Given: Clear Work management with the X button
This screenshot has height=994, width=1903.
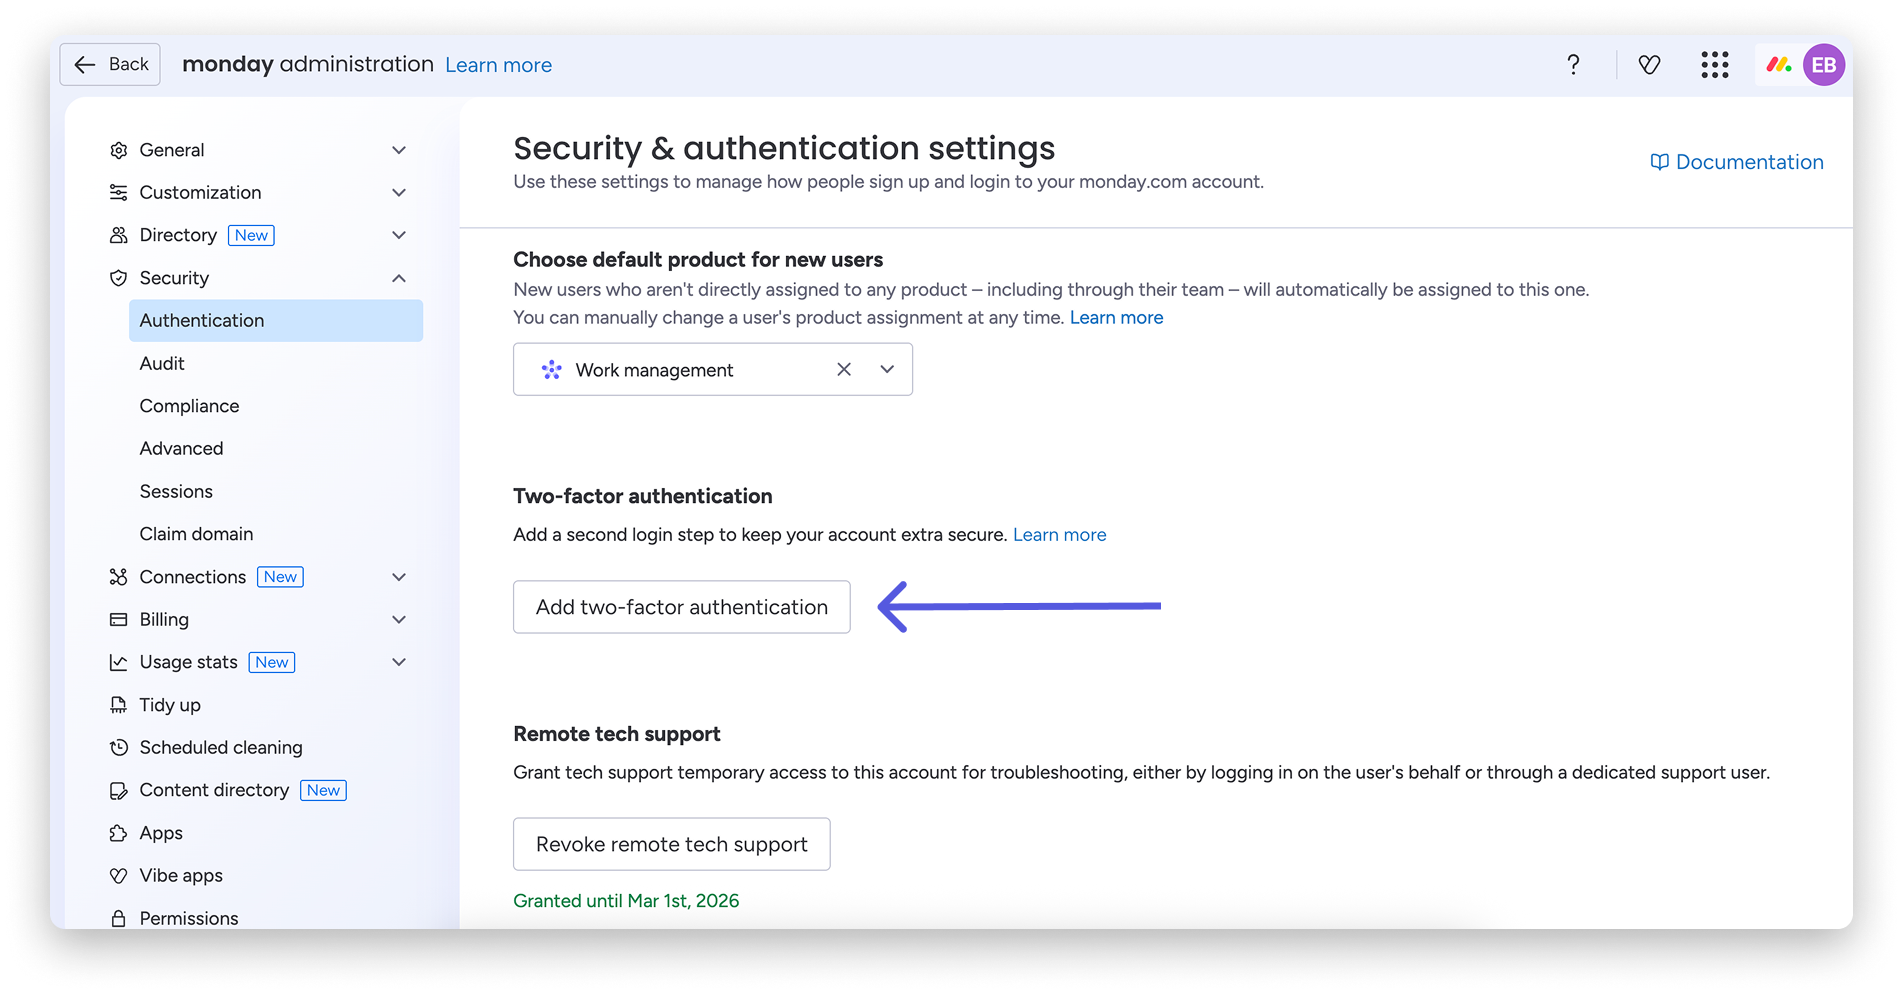Looking at the screenshot, I should (x=843, y=369).
